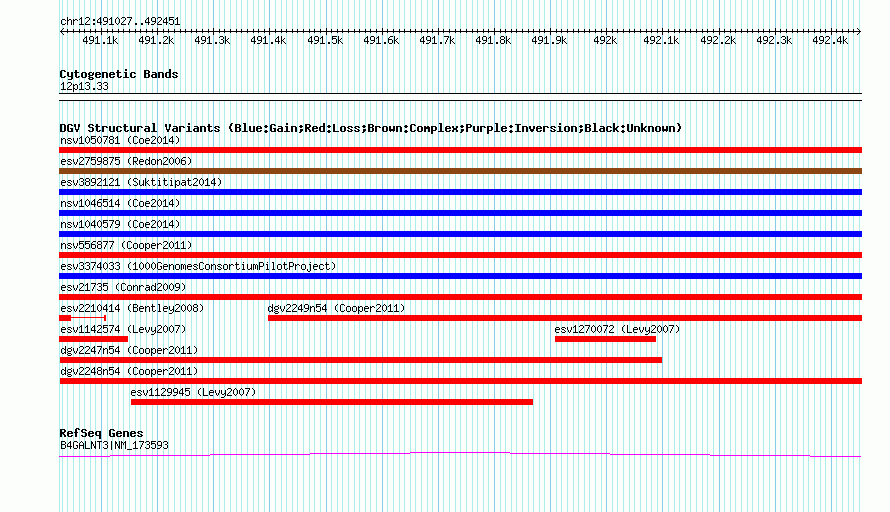Select the red esv21735 loss bar
The width and height of the screenshot is (890, 512).
(460, 297)
